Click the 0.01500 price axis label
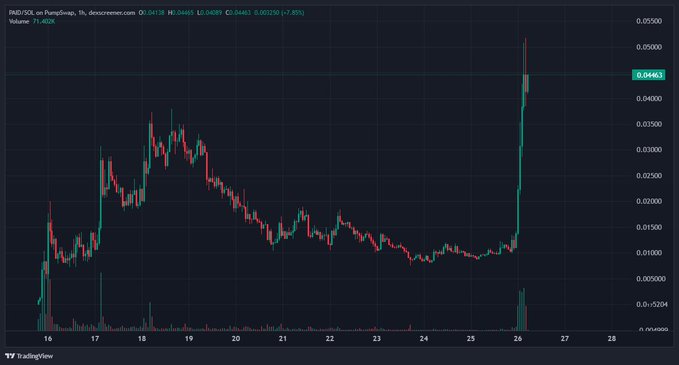Screen dimensions: 679x365 (649, 227)
